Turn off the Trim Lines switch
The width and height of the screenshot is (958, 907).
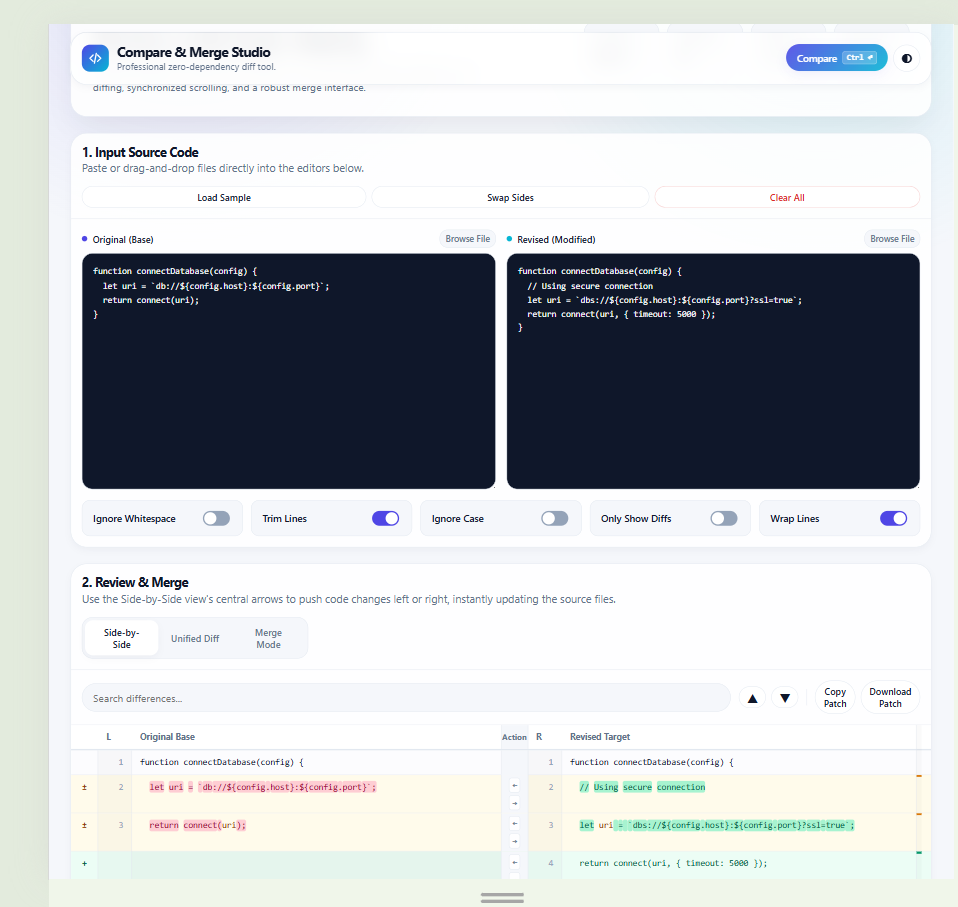coord(386,519)
